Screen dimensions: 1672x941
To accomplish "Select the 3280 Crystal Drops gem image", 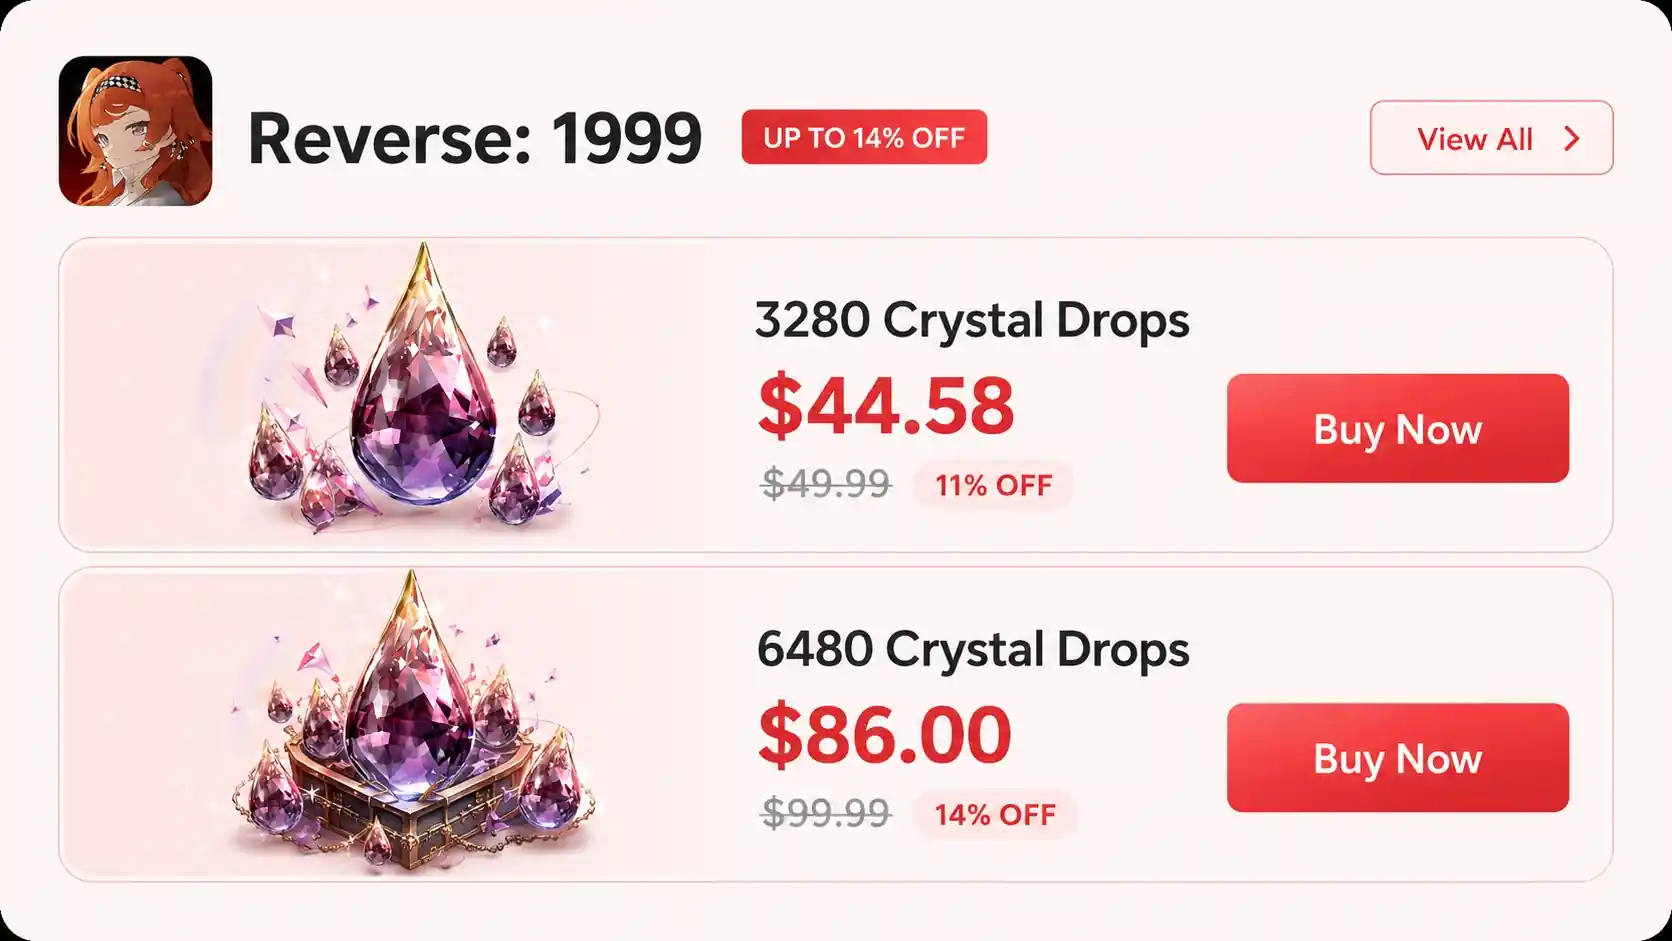I will pyautogui.click(x=420, y=385).
